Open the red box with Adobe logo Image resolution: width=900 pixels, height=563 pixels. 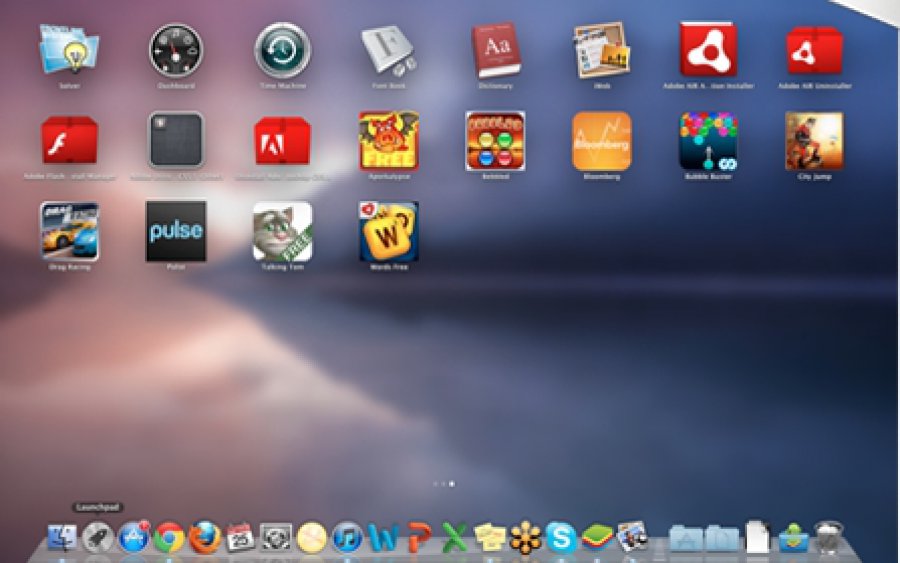tap(282, 141)
